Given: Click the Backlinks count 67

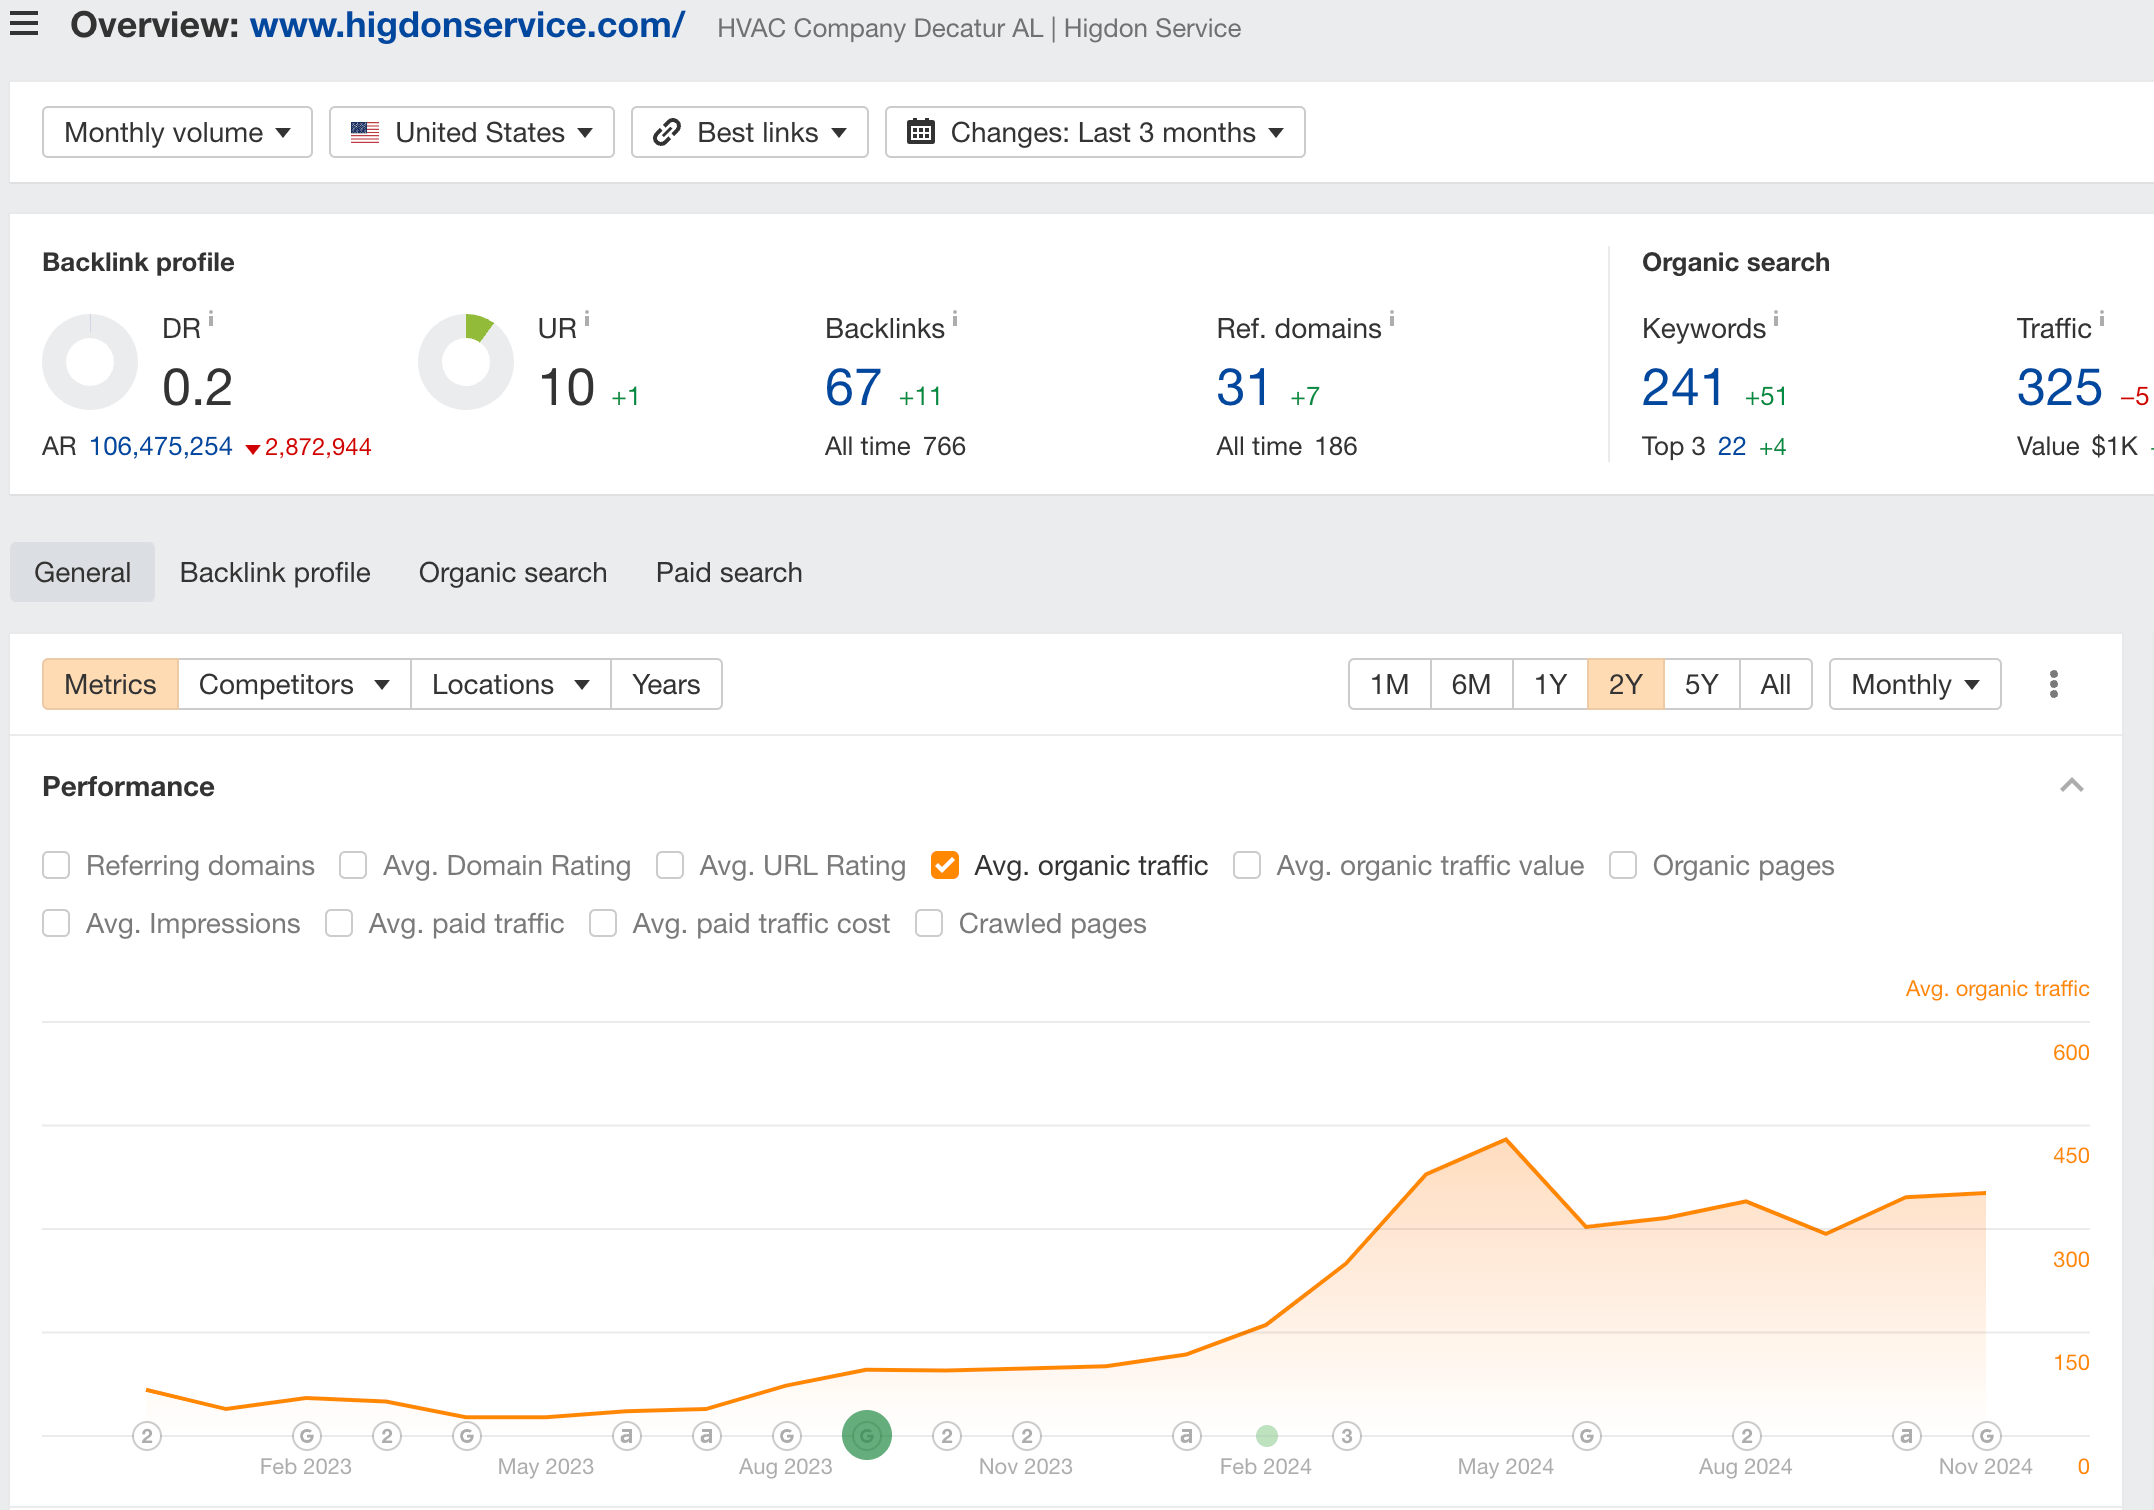Looking at the screenshot, I should [853, 388].
